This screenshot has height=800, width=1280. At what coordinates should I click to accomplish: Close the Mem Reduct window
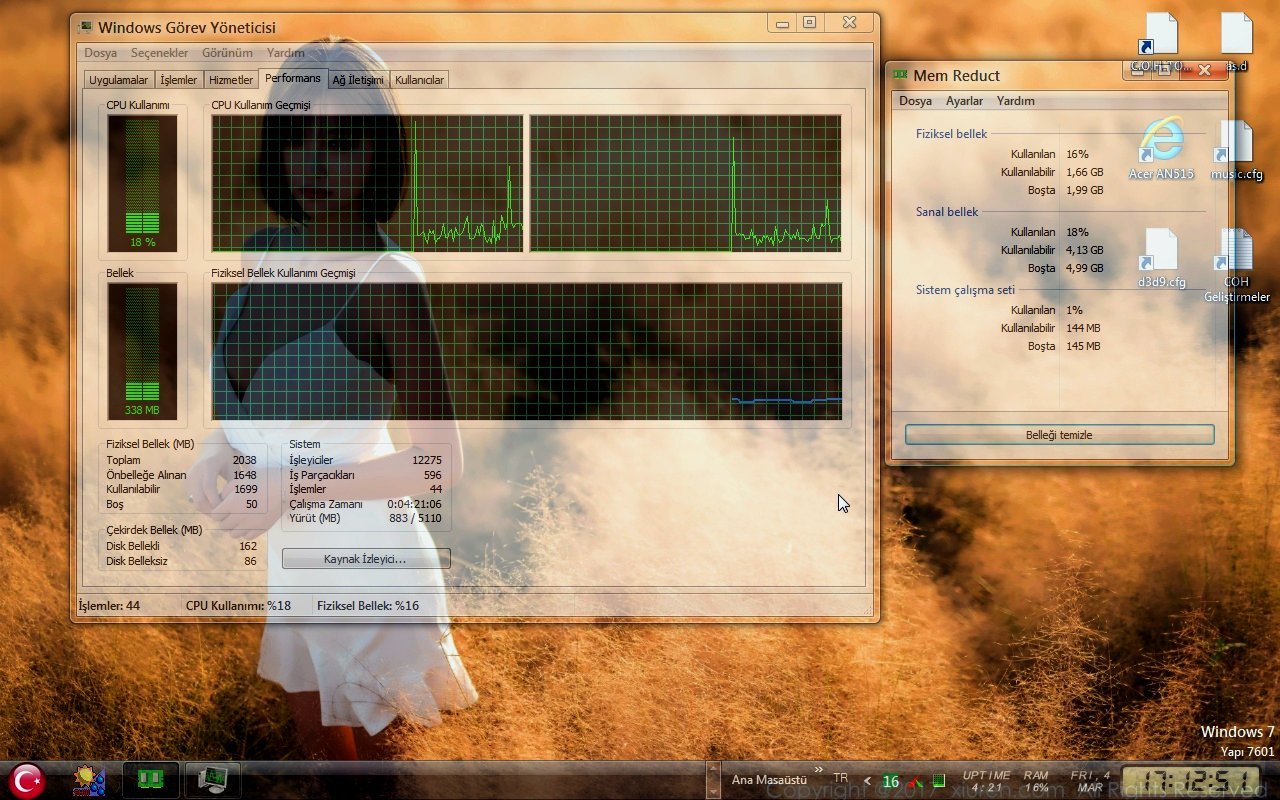tap(1204, 69)
